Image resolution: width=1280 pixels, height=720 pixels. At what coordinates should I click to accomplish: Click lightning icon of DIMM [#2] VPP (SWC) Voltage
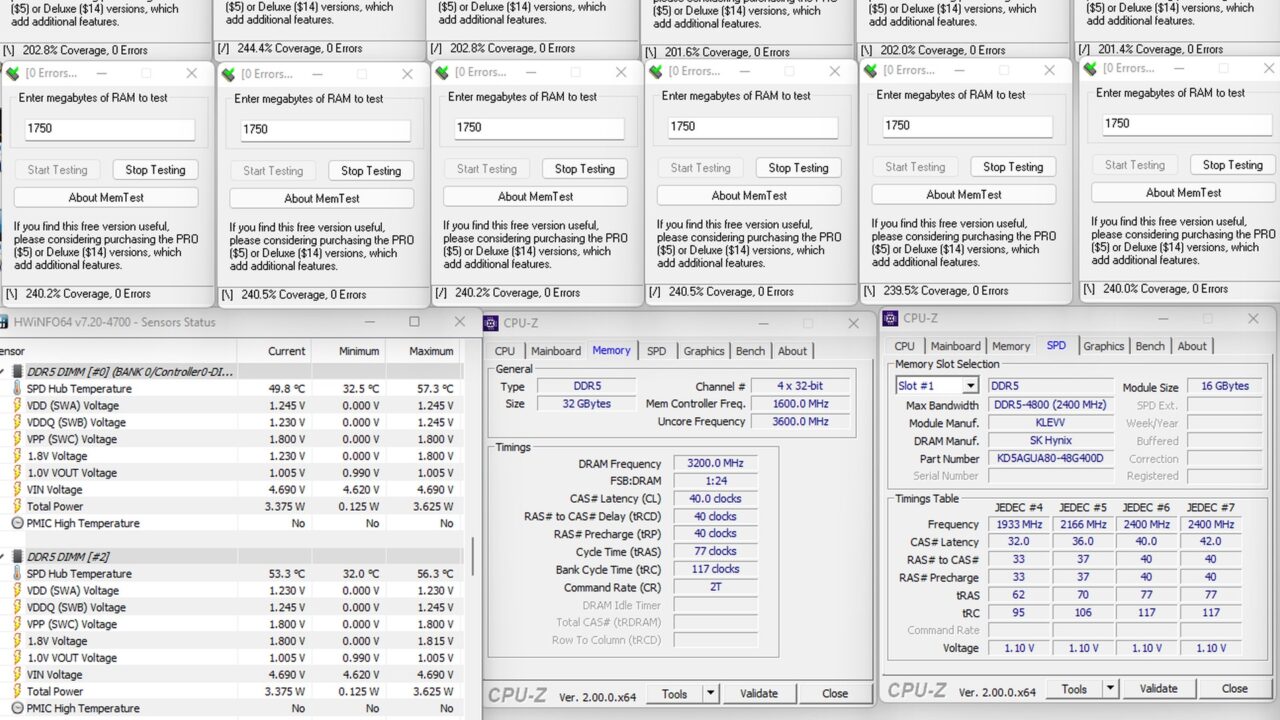pyautogui.click(x=17, y=624)
